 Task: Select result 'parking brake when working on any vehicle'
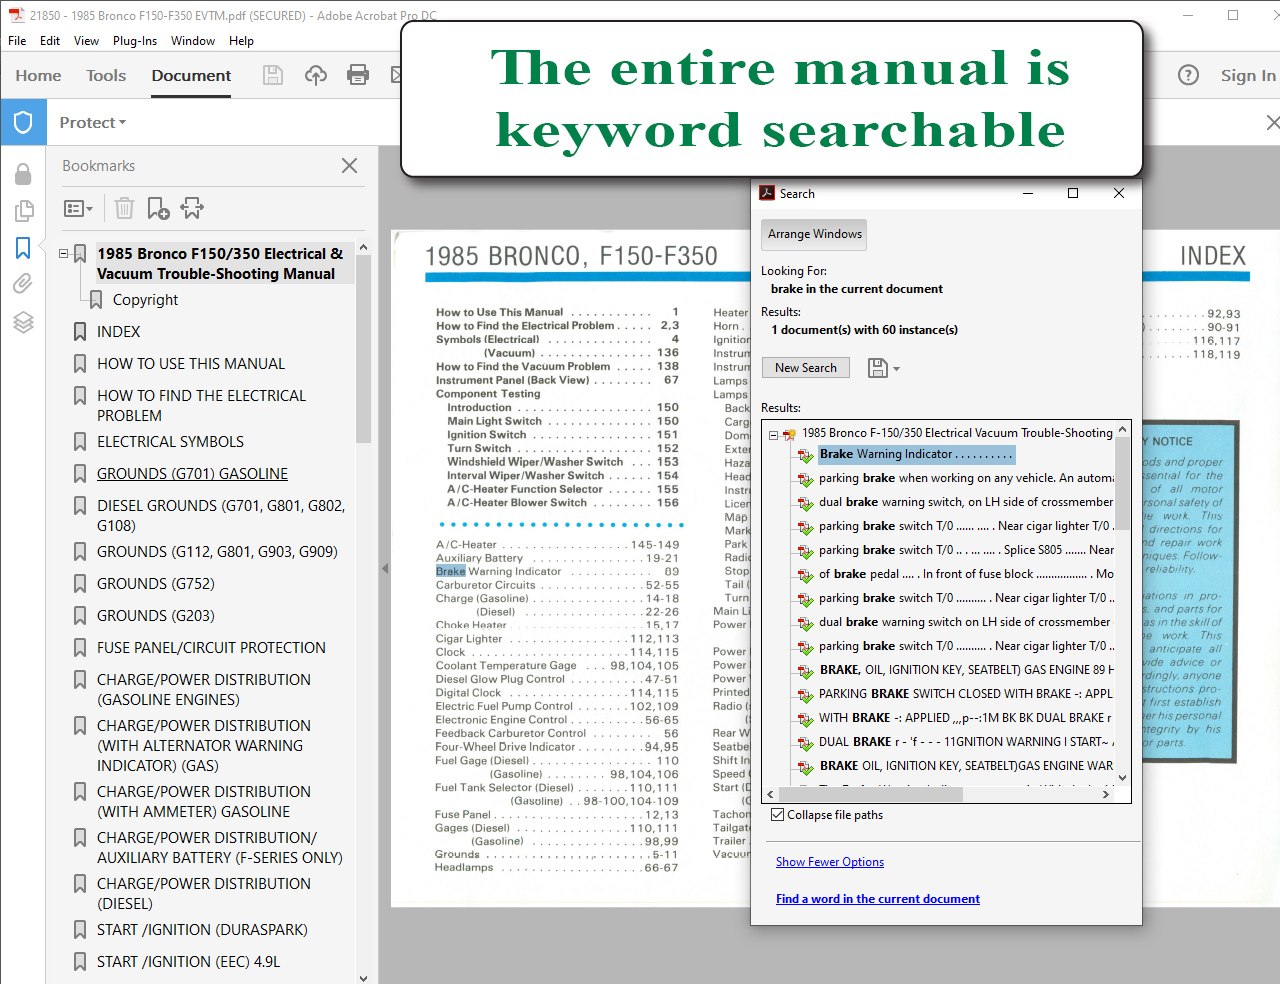966,478
